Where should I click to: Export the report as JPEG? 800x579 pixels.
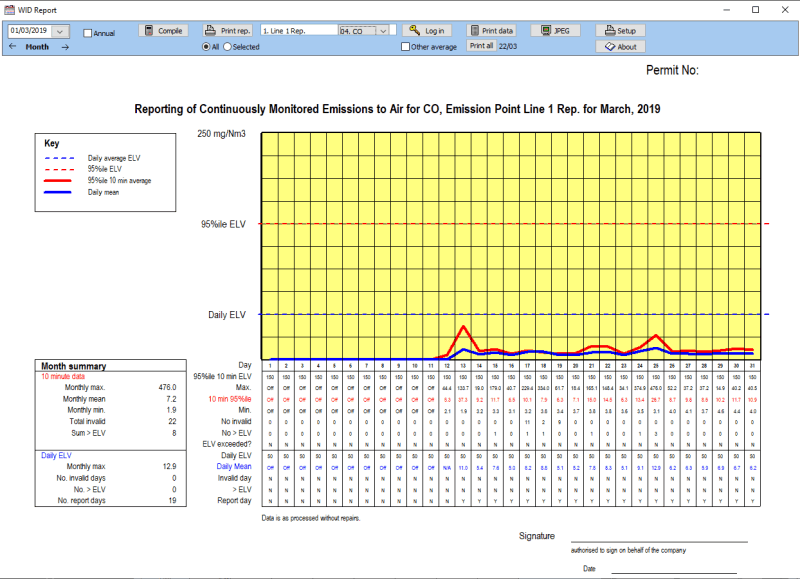pos(555,31)
